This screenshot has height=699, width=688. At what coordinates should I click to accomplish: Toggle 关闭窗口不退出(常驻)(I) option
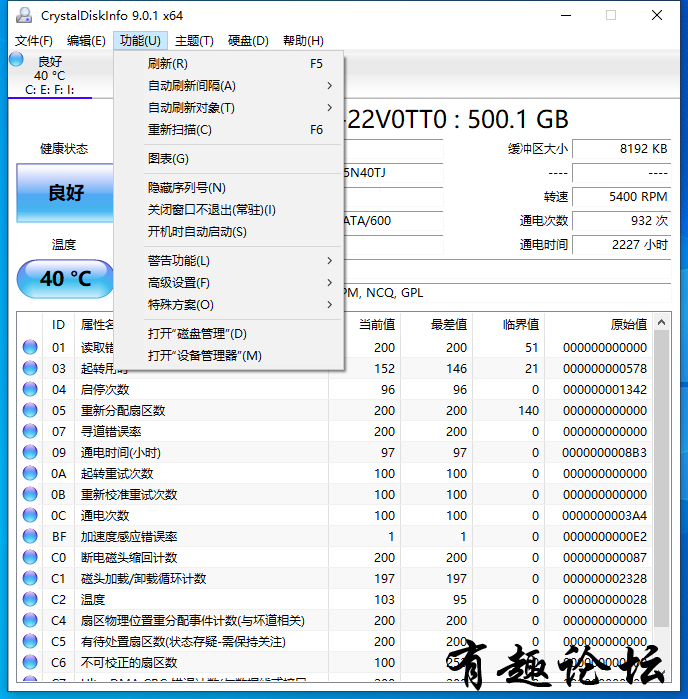click(x=229, y=210)
